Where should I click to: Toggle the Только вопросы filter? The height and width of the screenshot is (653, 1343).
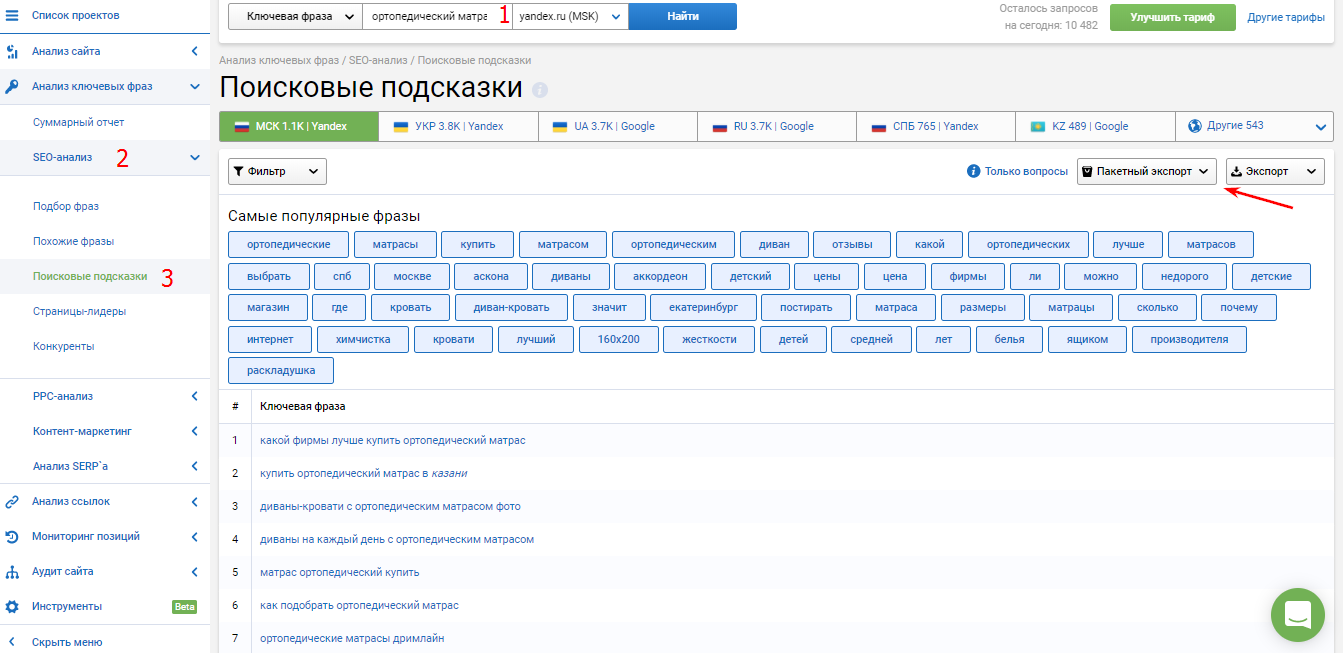pos(1017,171)
